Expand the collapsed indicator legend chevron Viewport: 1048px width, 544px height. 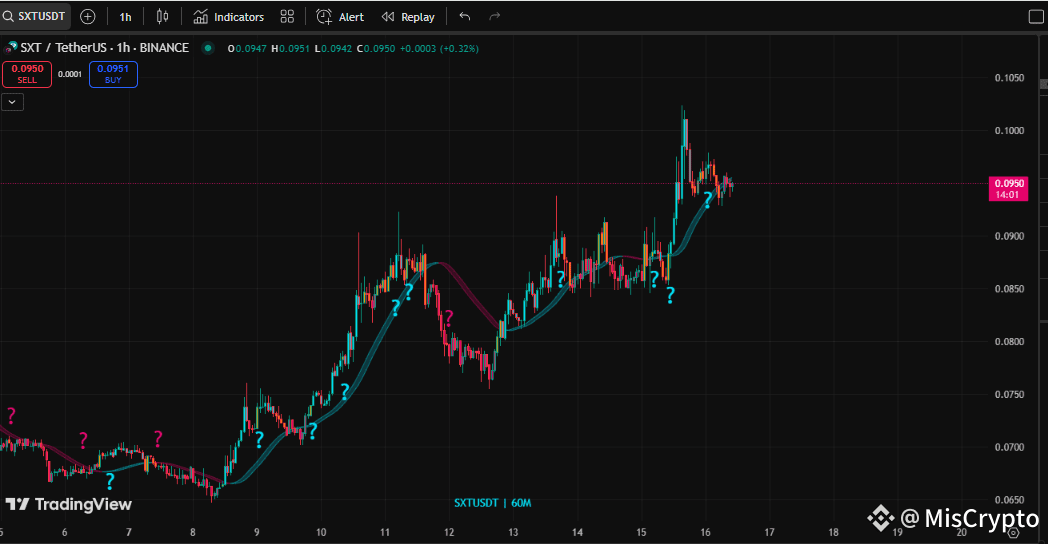(13, 102)
